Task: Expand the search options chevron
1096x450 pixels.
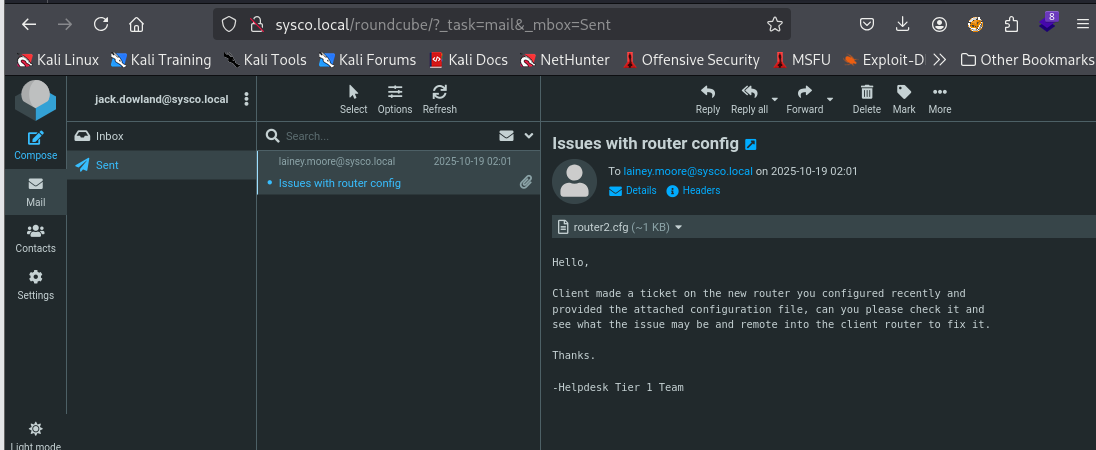Action: (x=528, y=136)
